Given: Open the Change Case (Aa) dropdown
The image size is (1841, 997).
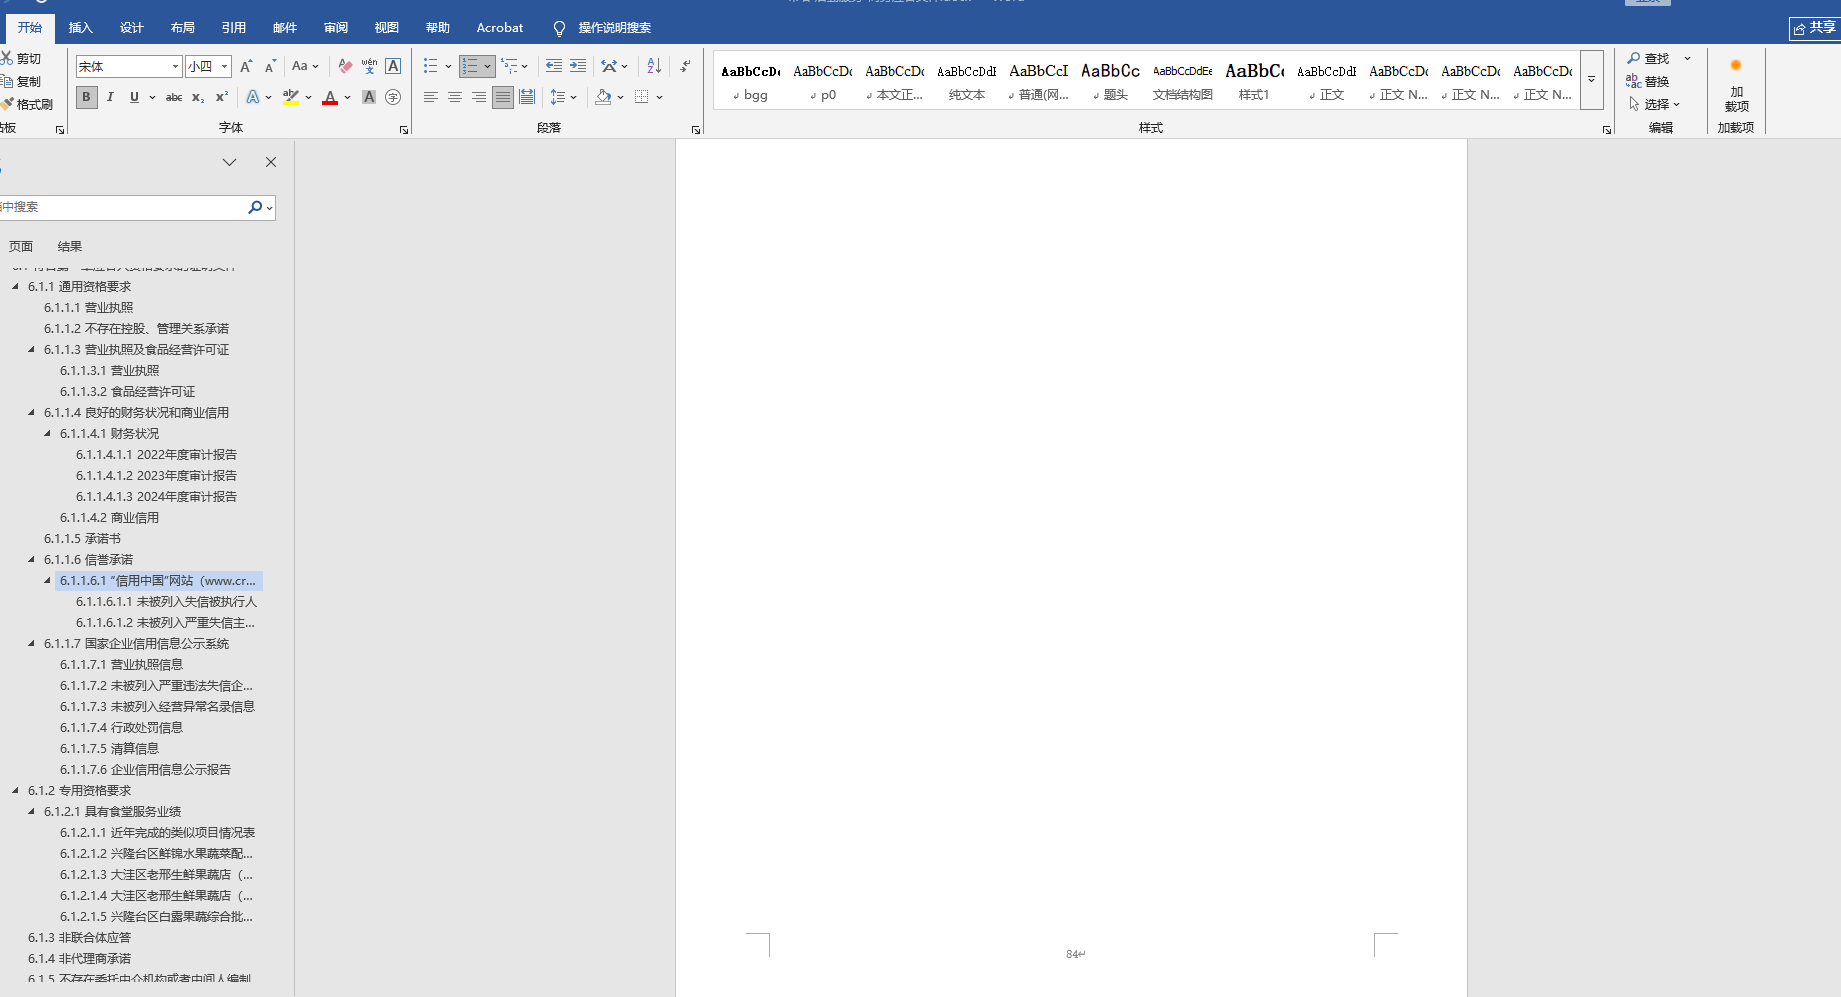Looking at the screenshot, I should coord(305,66).
